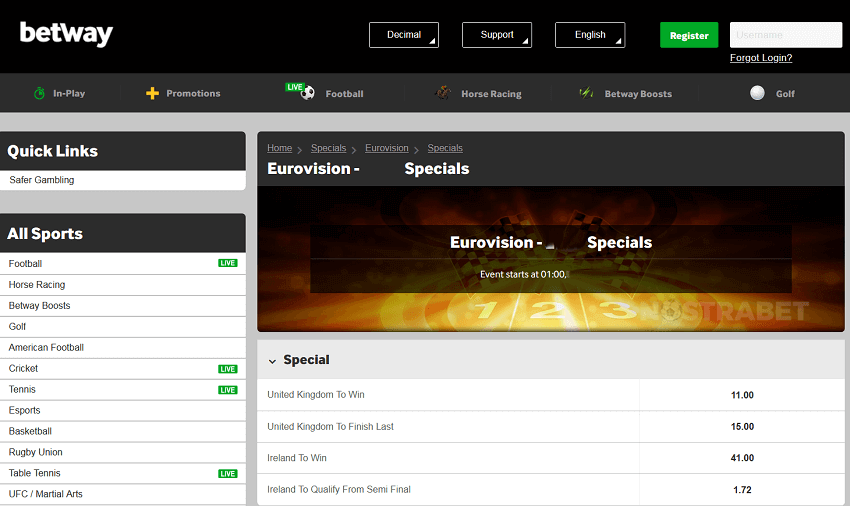The width and height of the screenshot is (850, 506).
Task: Click LIVE badge beside Tennis
Action: [228, 390]
